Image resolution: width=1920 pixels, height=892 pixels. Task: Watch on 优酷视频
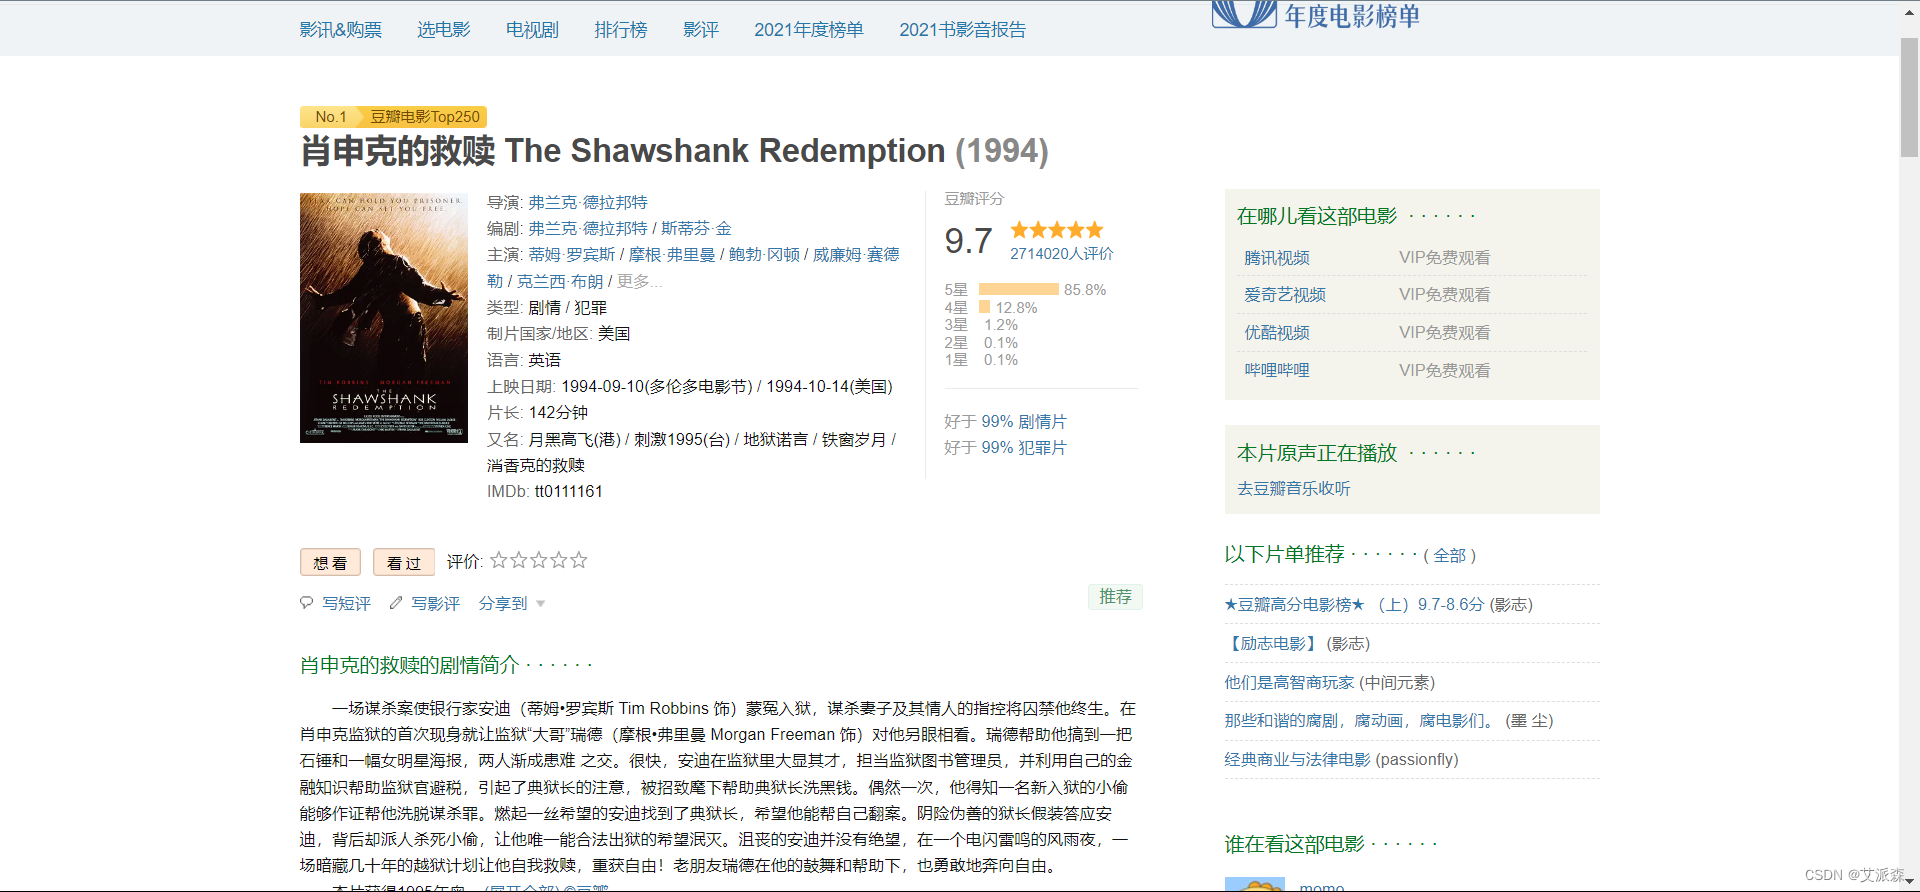(1277, 333)
